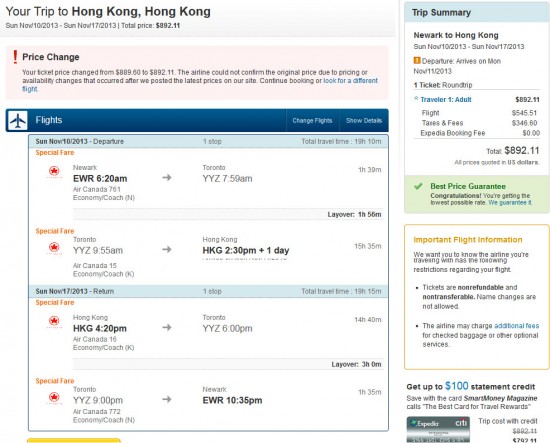Screen dimensions: 550x443
Task: Click the Trip Summary panel header
Action: [x=477, y=13]
